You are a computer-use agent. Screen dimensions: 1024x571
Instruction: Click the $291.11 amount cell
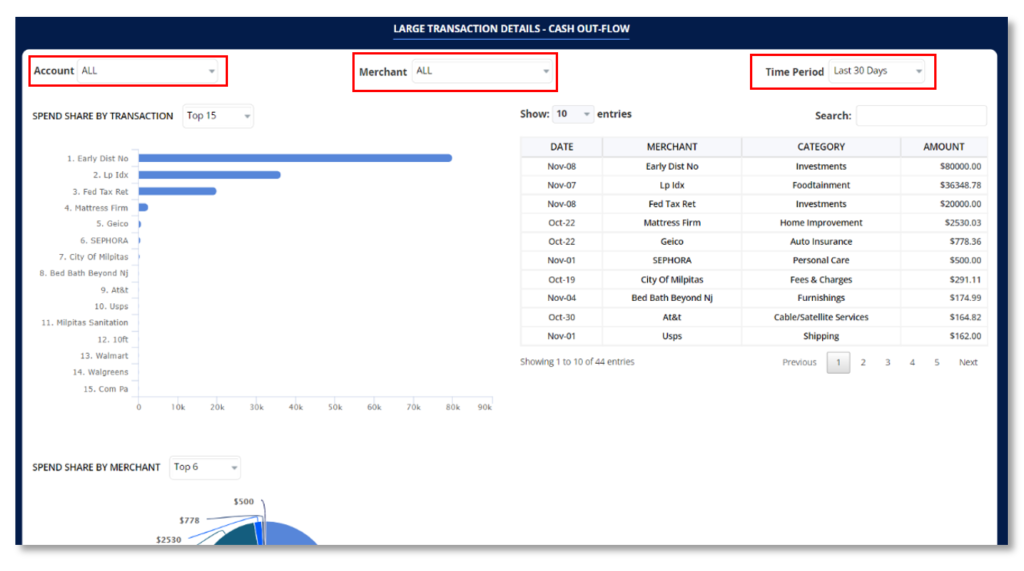point(944,279)
